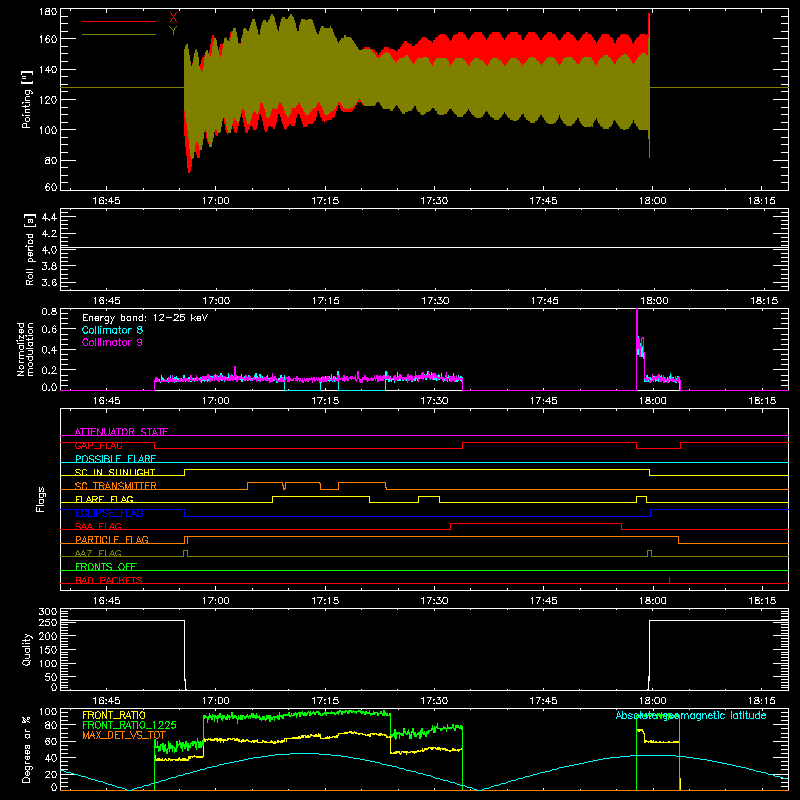Click the 'Energy band: 12-25 keV' annotation
The height and width of the screenshot is (800, 800).
tap(145, 318)
